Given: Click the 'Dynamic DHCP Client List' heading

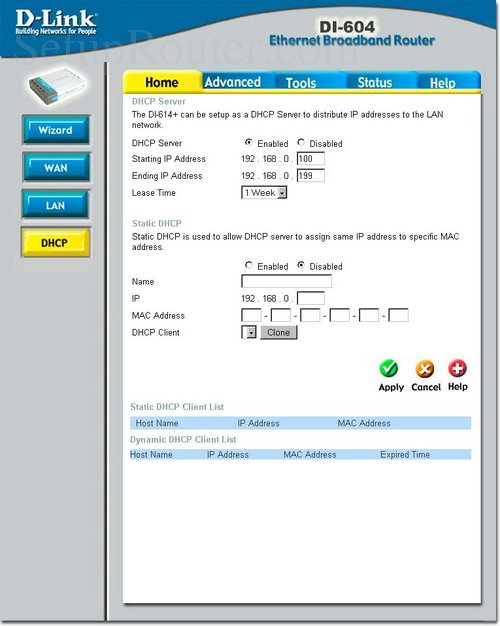Looking at the screenshot, I should coord(183,440).
